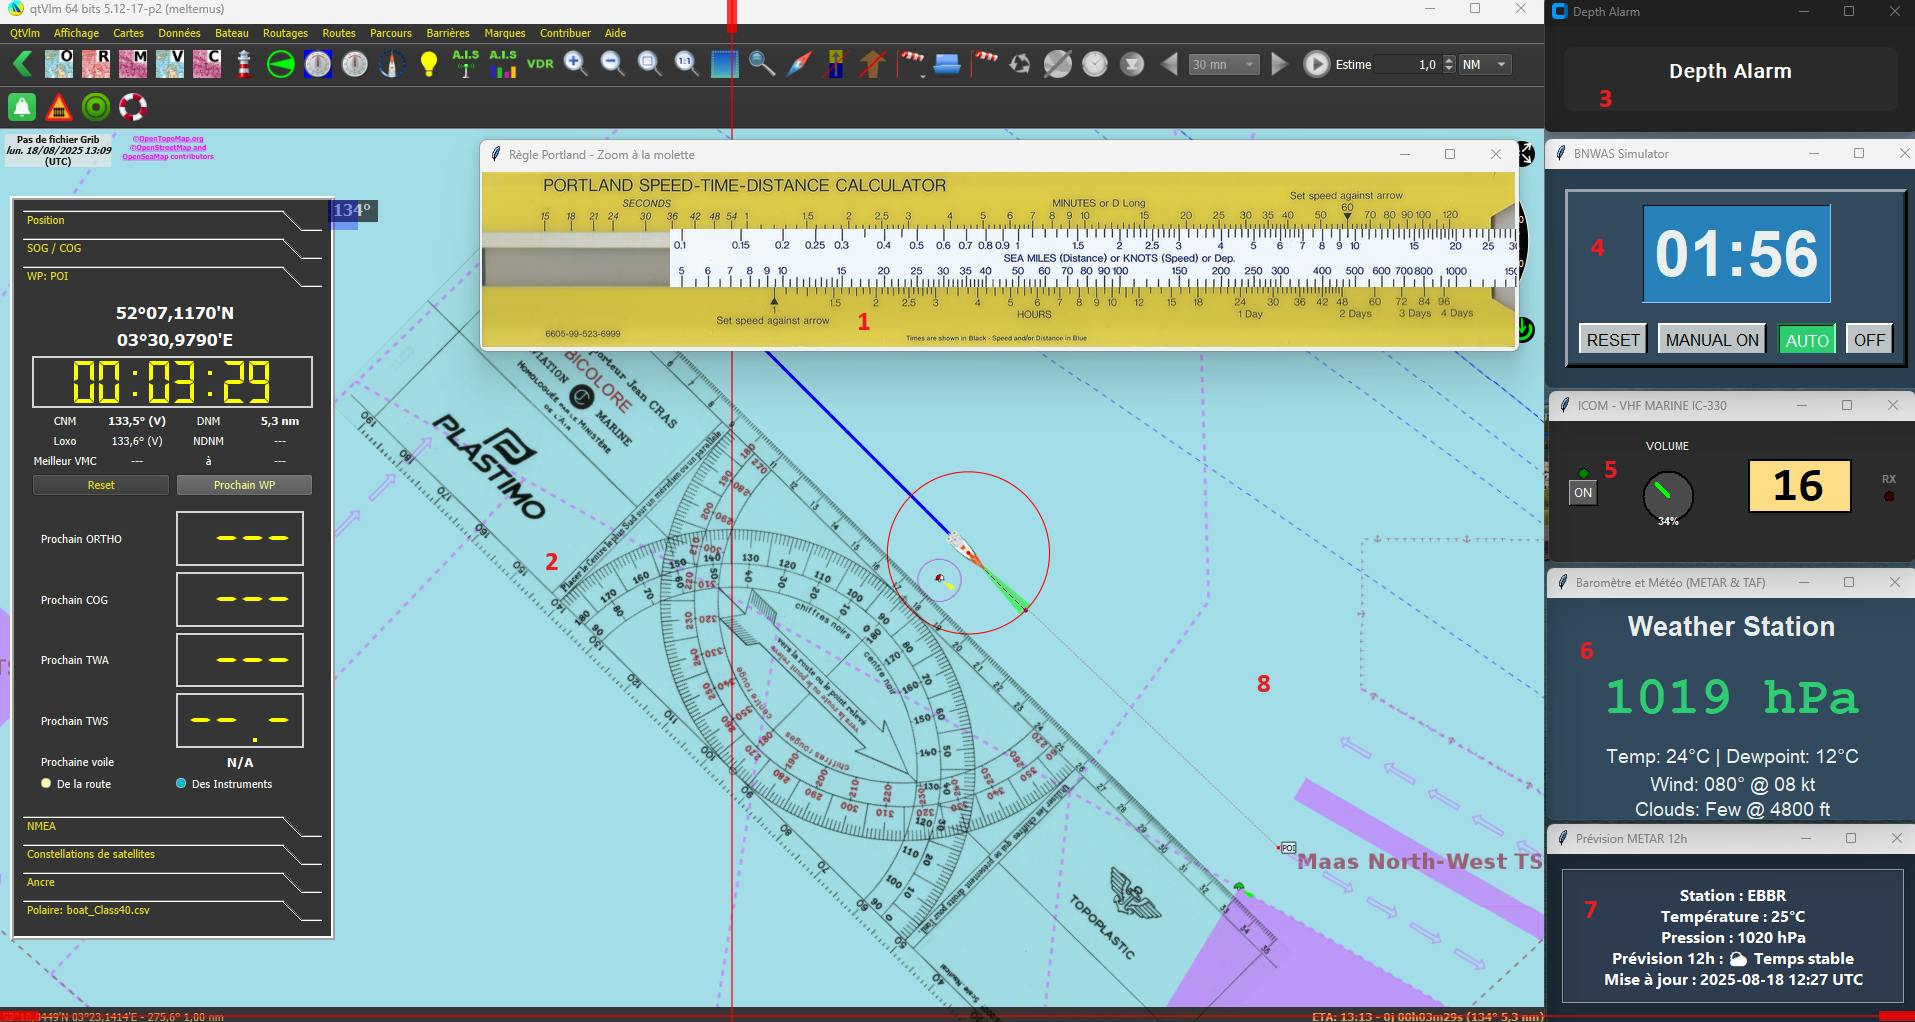Viewport: 1915px width, 1022px height.
Task: Switch BNWAS to AUTO mode
Action: (1807, 340)
